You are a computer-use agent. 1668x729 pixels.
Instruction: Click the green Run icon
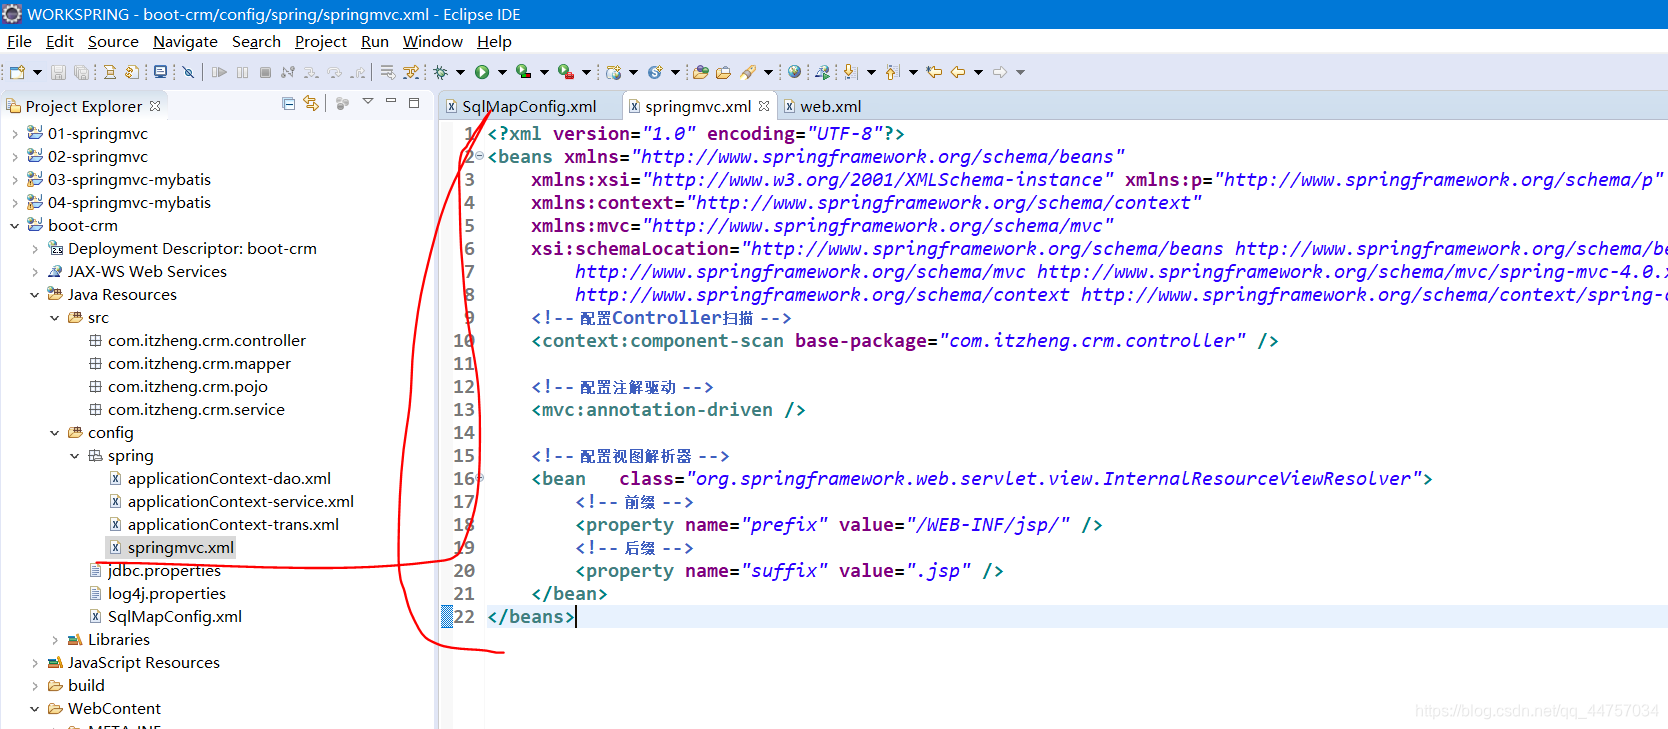pos(482,72)
